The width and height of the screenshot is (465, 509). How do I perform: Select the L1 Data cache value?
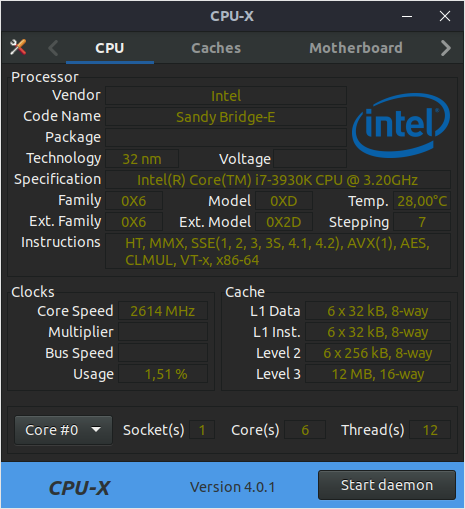pos(378,311)
